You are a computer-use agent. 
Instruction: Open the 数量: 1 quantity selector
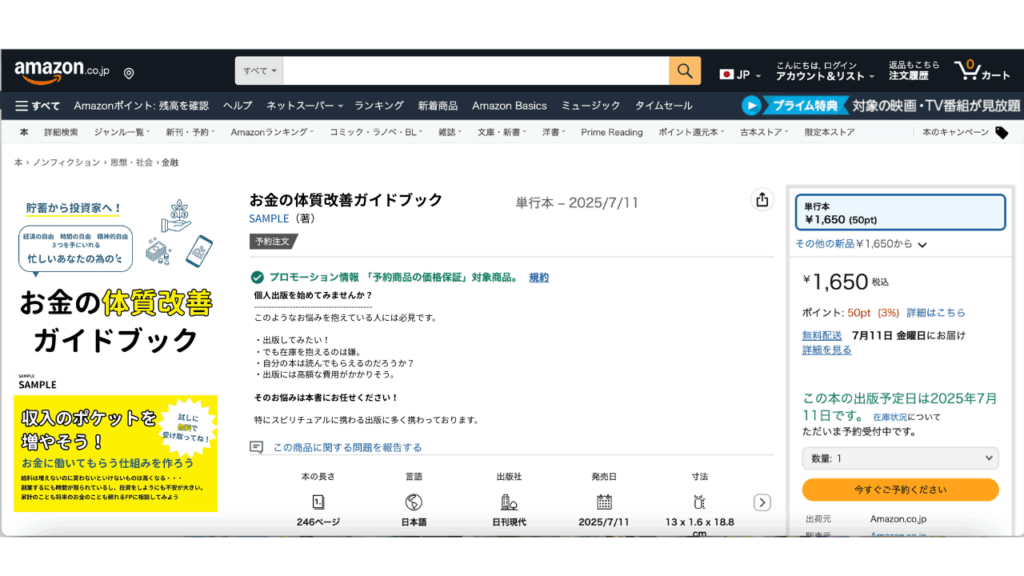[901, 458]
